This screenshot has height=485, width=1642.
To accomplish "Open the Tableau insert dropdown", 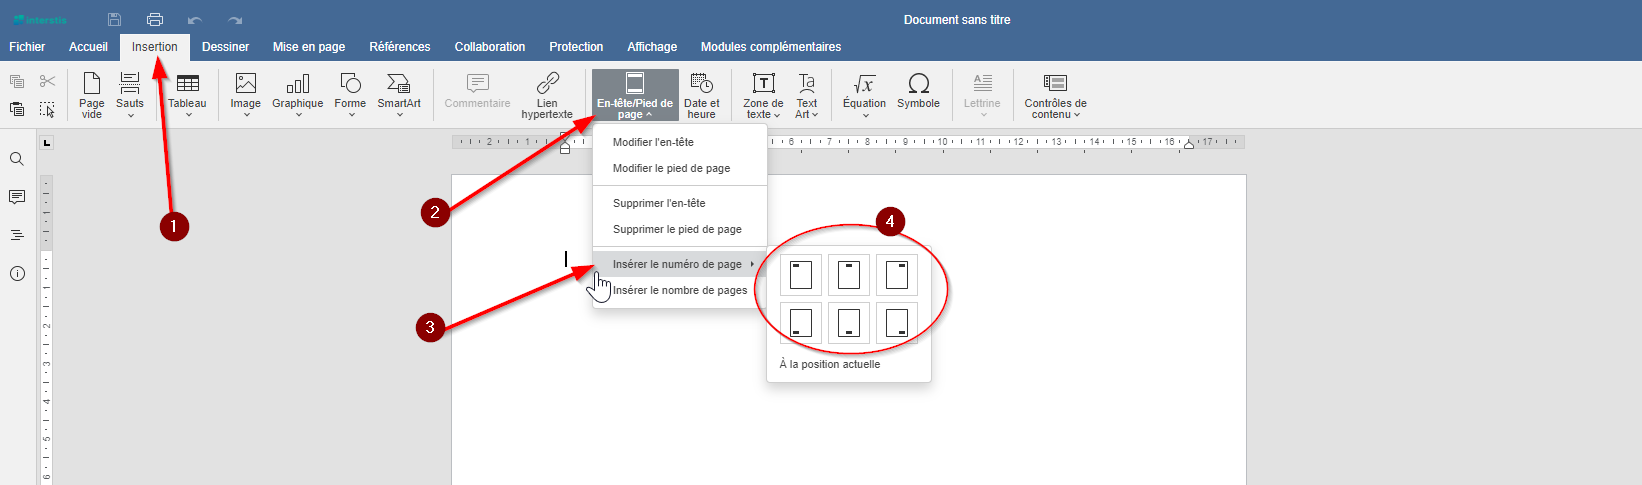I will pos(187,95).
